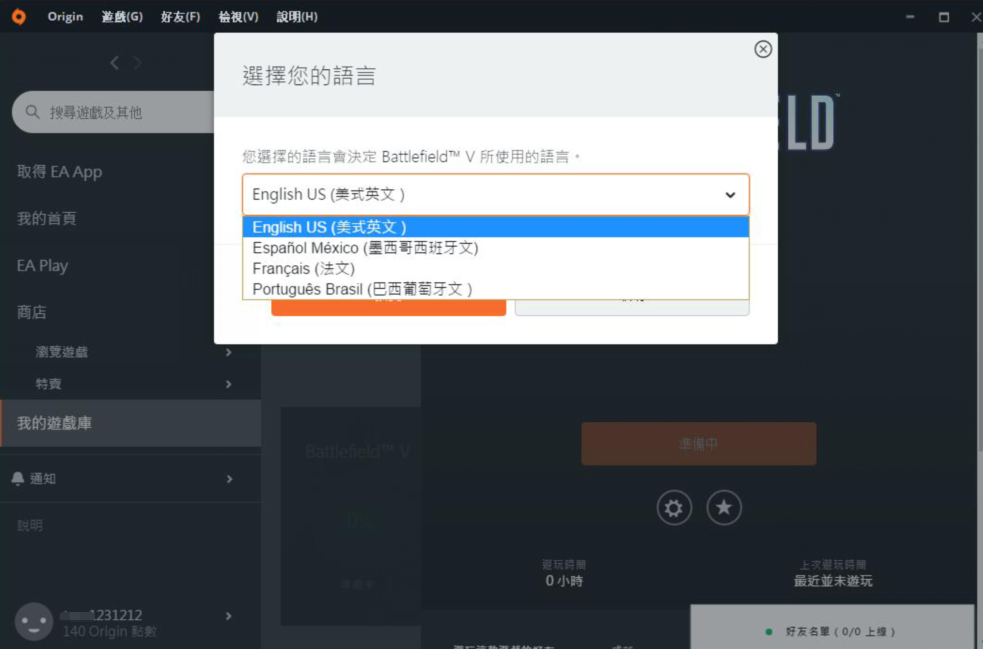Go to 我的首頁

[x=46, y=218]
